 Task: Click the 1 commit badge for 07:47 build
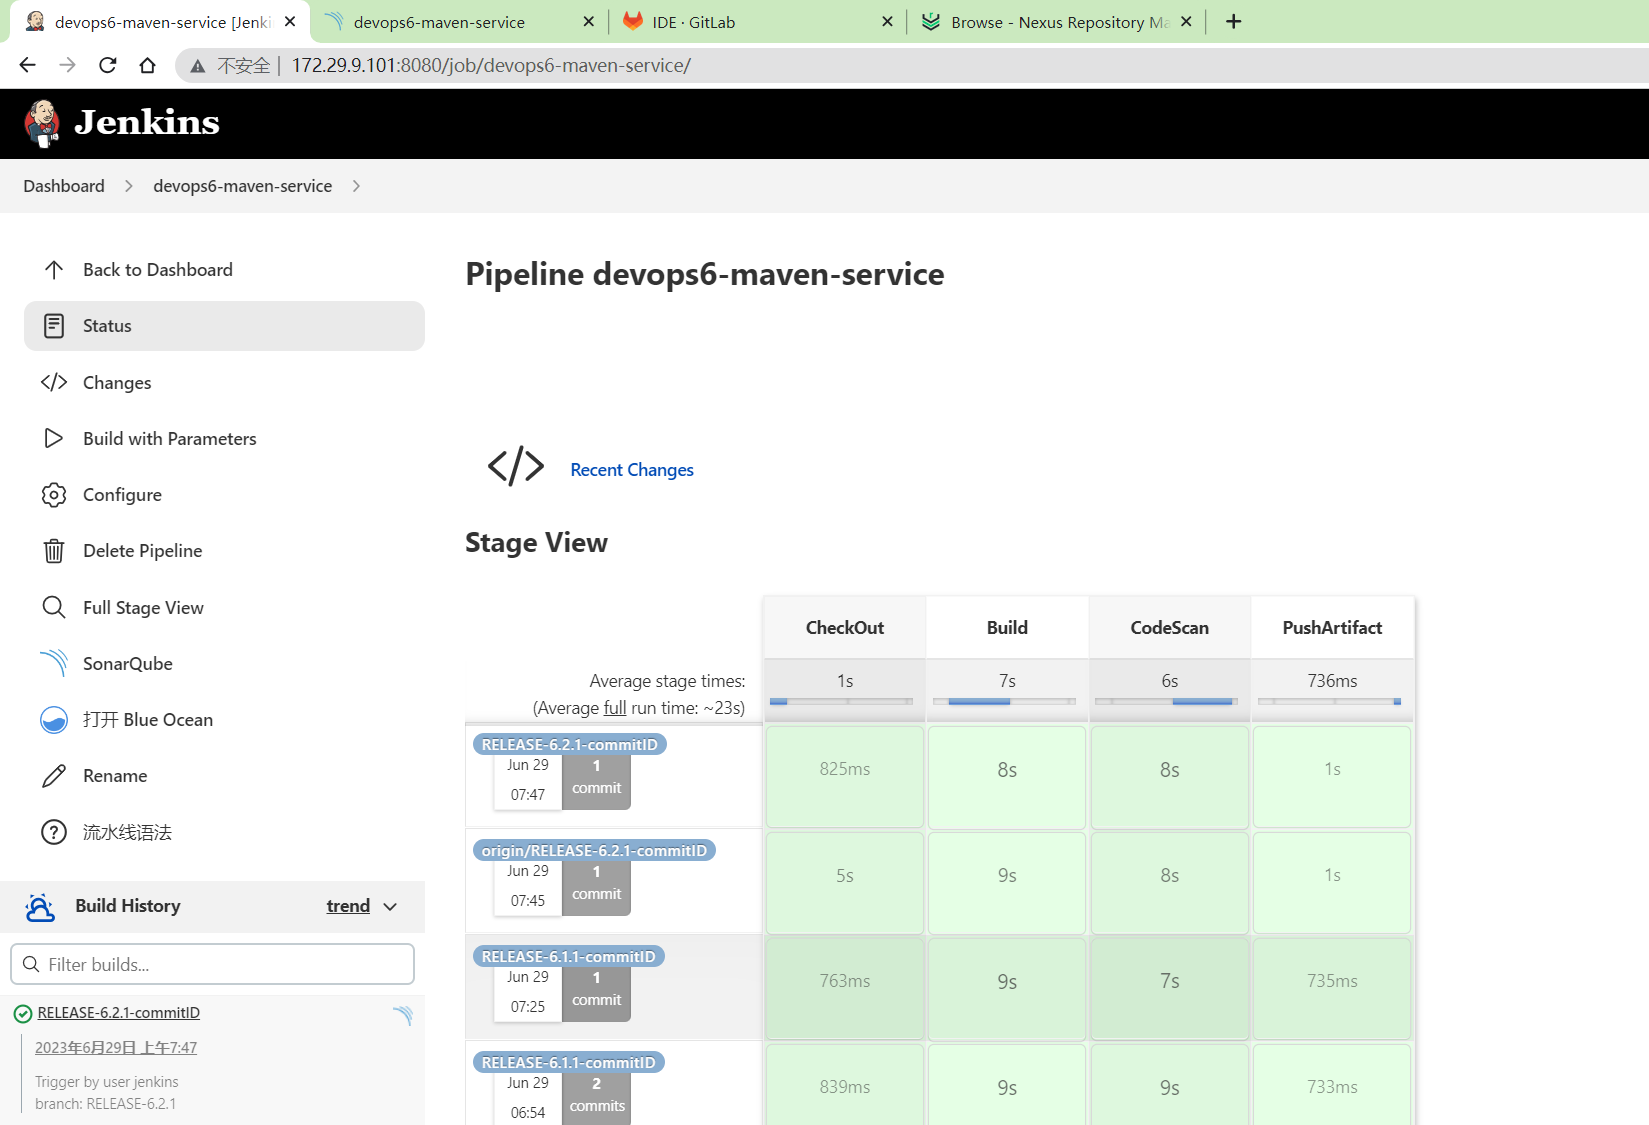[596, 778]
